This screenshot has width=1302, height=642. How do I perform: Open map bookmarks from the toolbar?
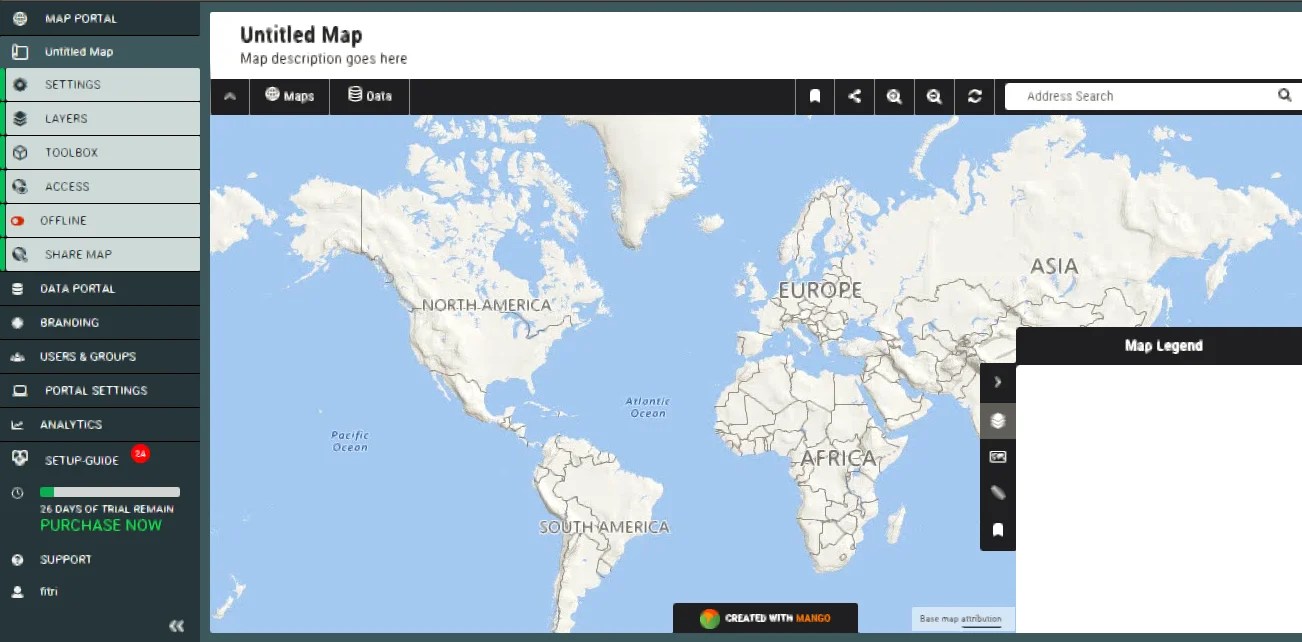point(814,96)
